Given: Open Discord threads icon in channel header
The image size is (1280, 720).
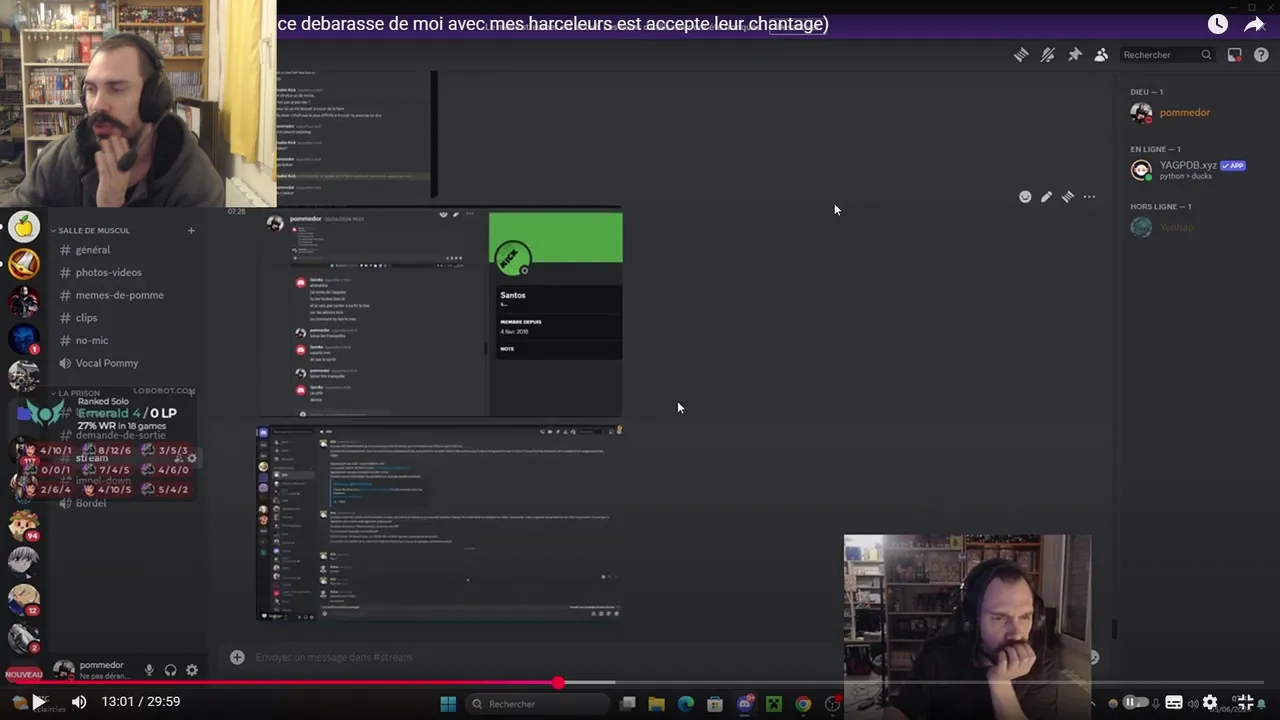Looking at the screenshot, I should pos(1021,55).
